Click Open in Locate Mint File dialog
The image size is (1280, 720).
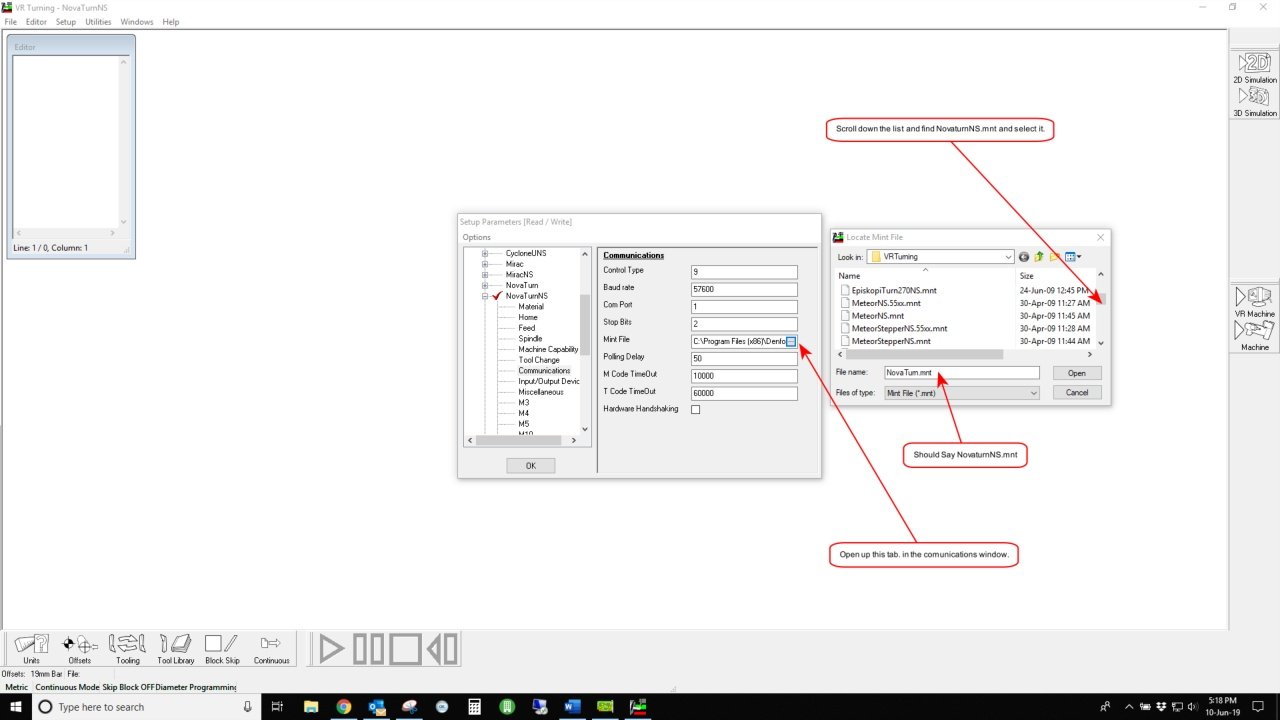[x=1076, y=373]
